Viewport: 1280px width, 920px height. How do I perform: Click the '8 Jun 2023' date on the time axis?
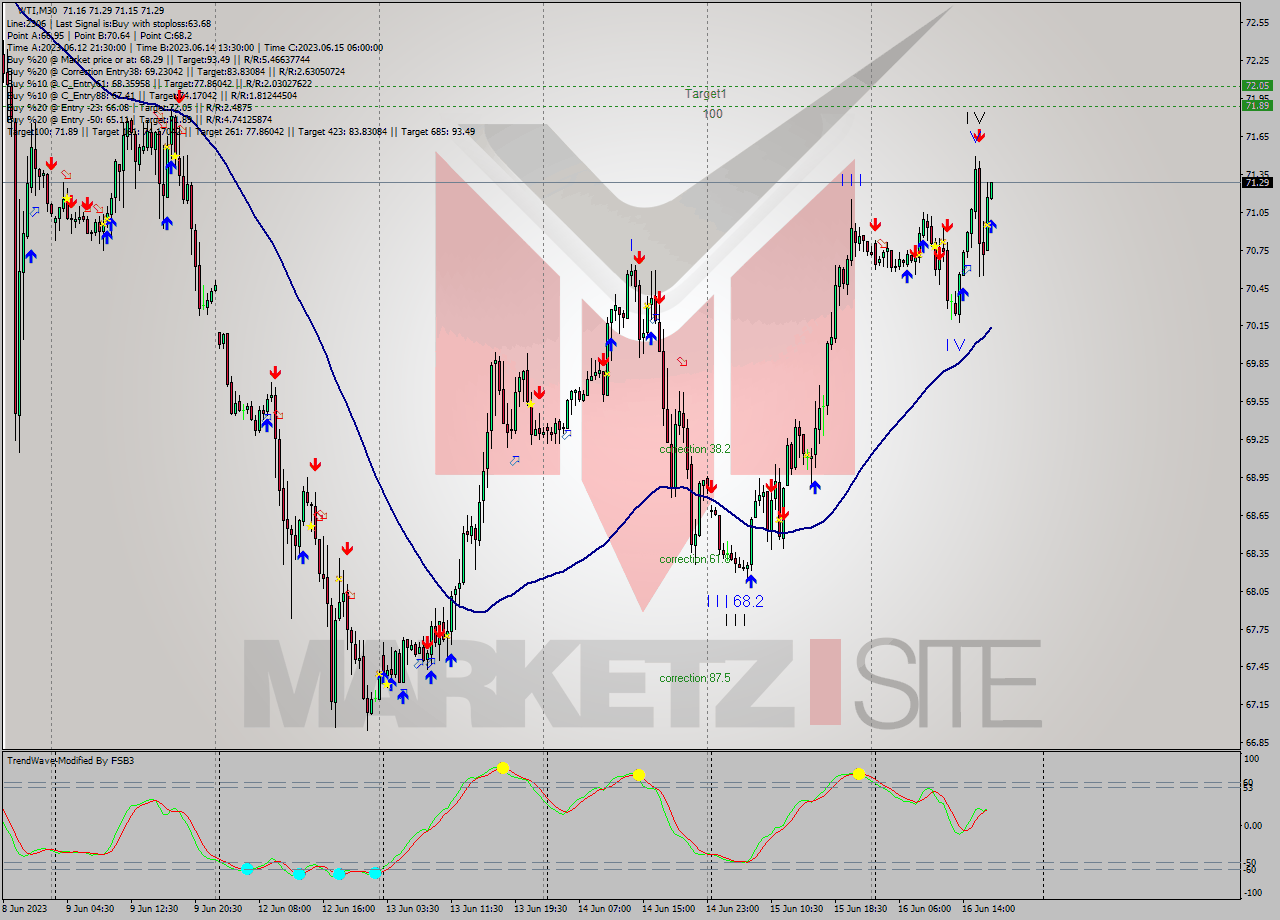pos(23,909)
